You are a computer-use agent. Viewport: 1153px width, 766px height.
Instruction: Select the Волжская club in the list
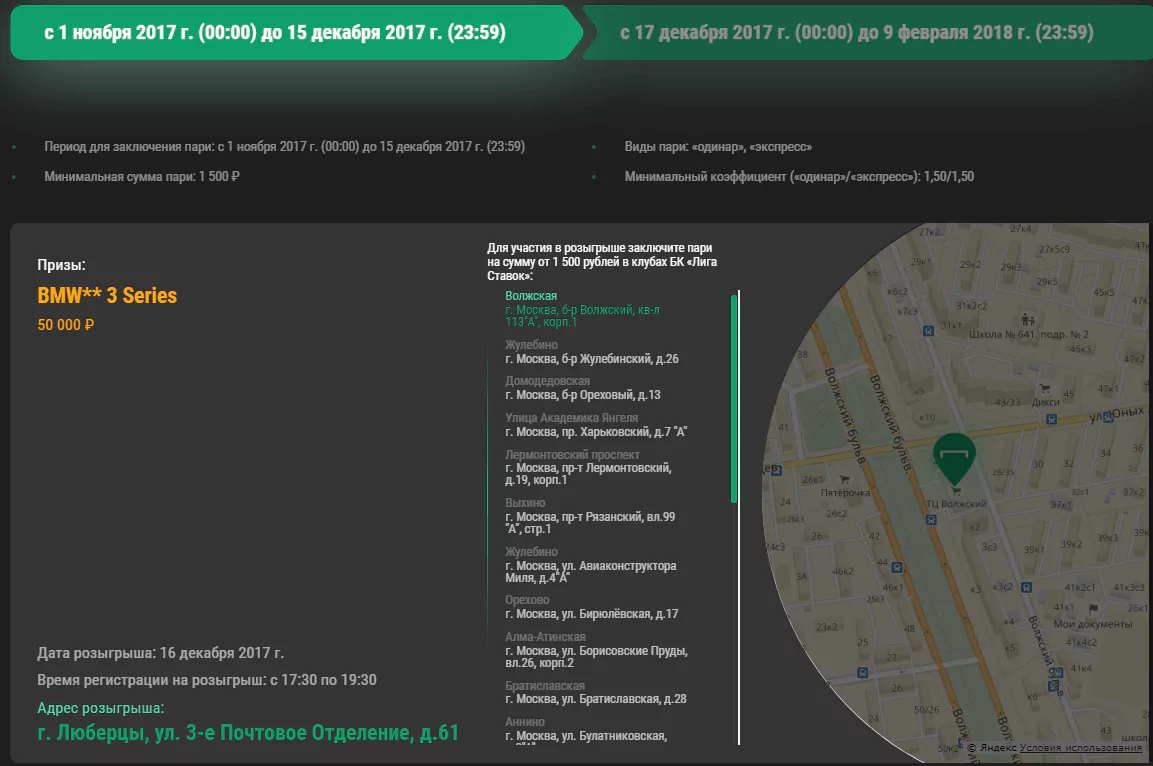tap(582, 309)
